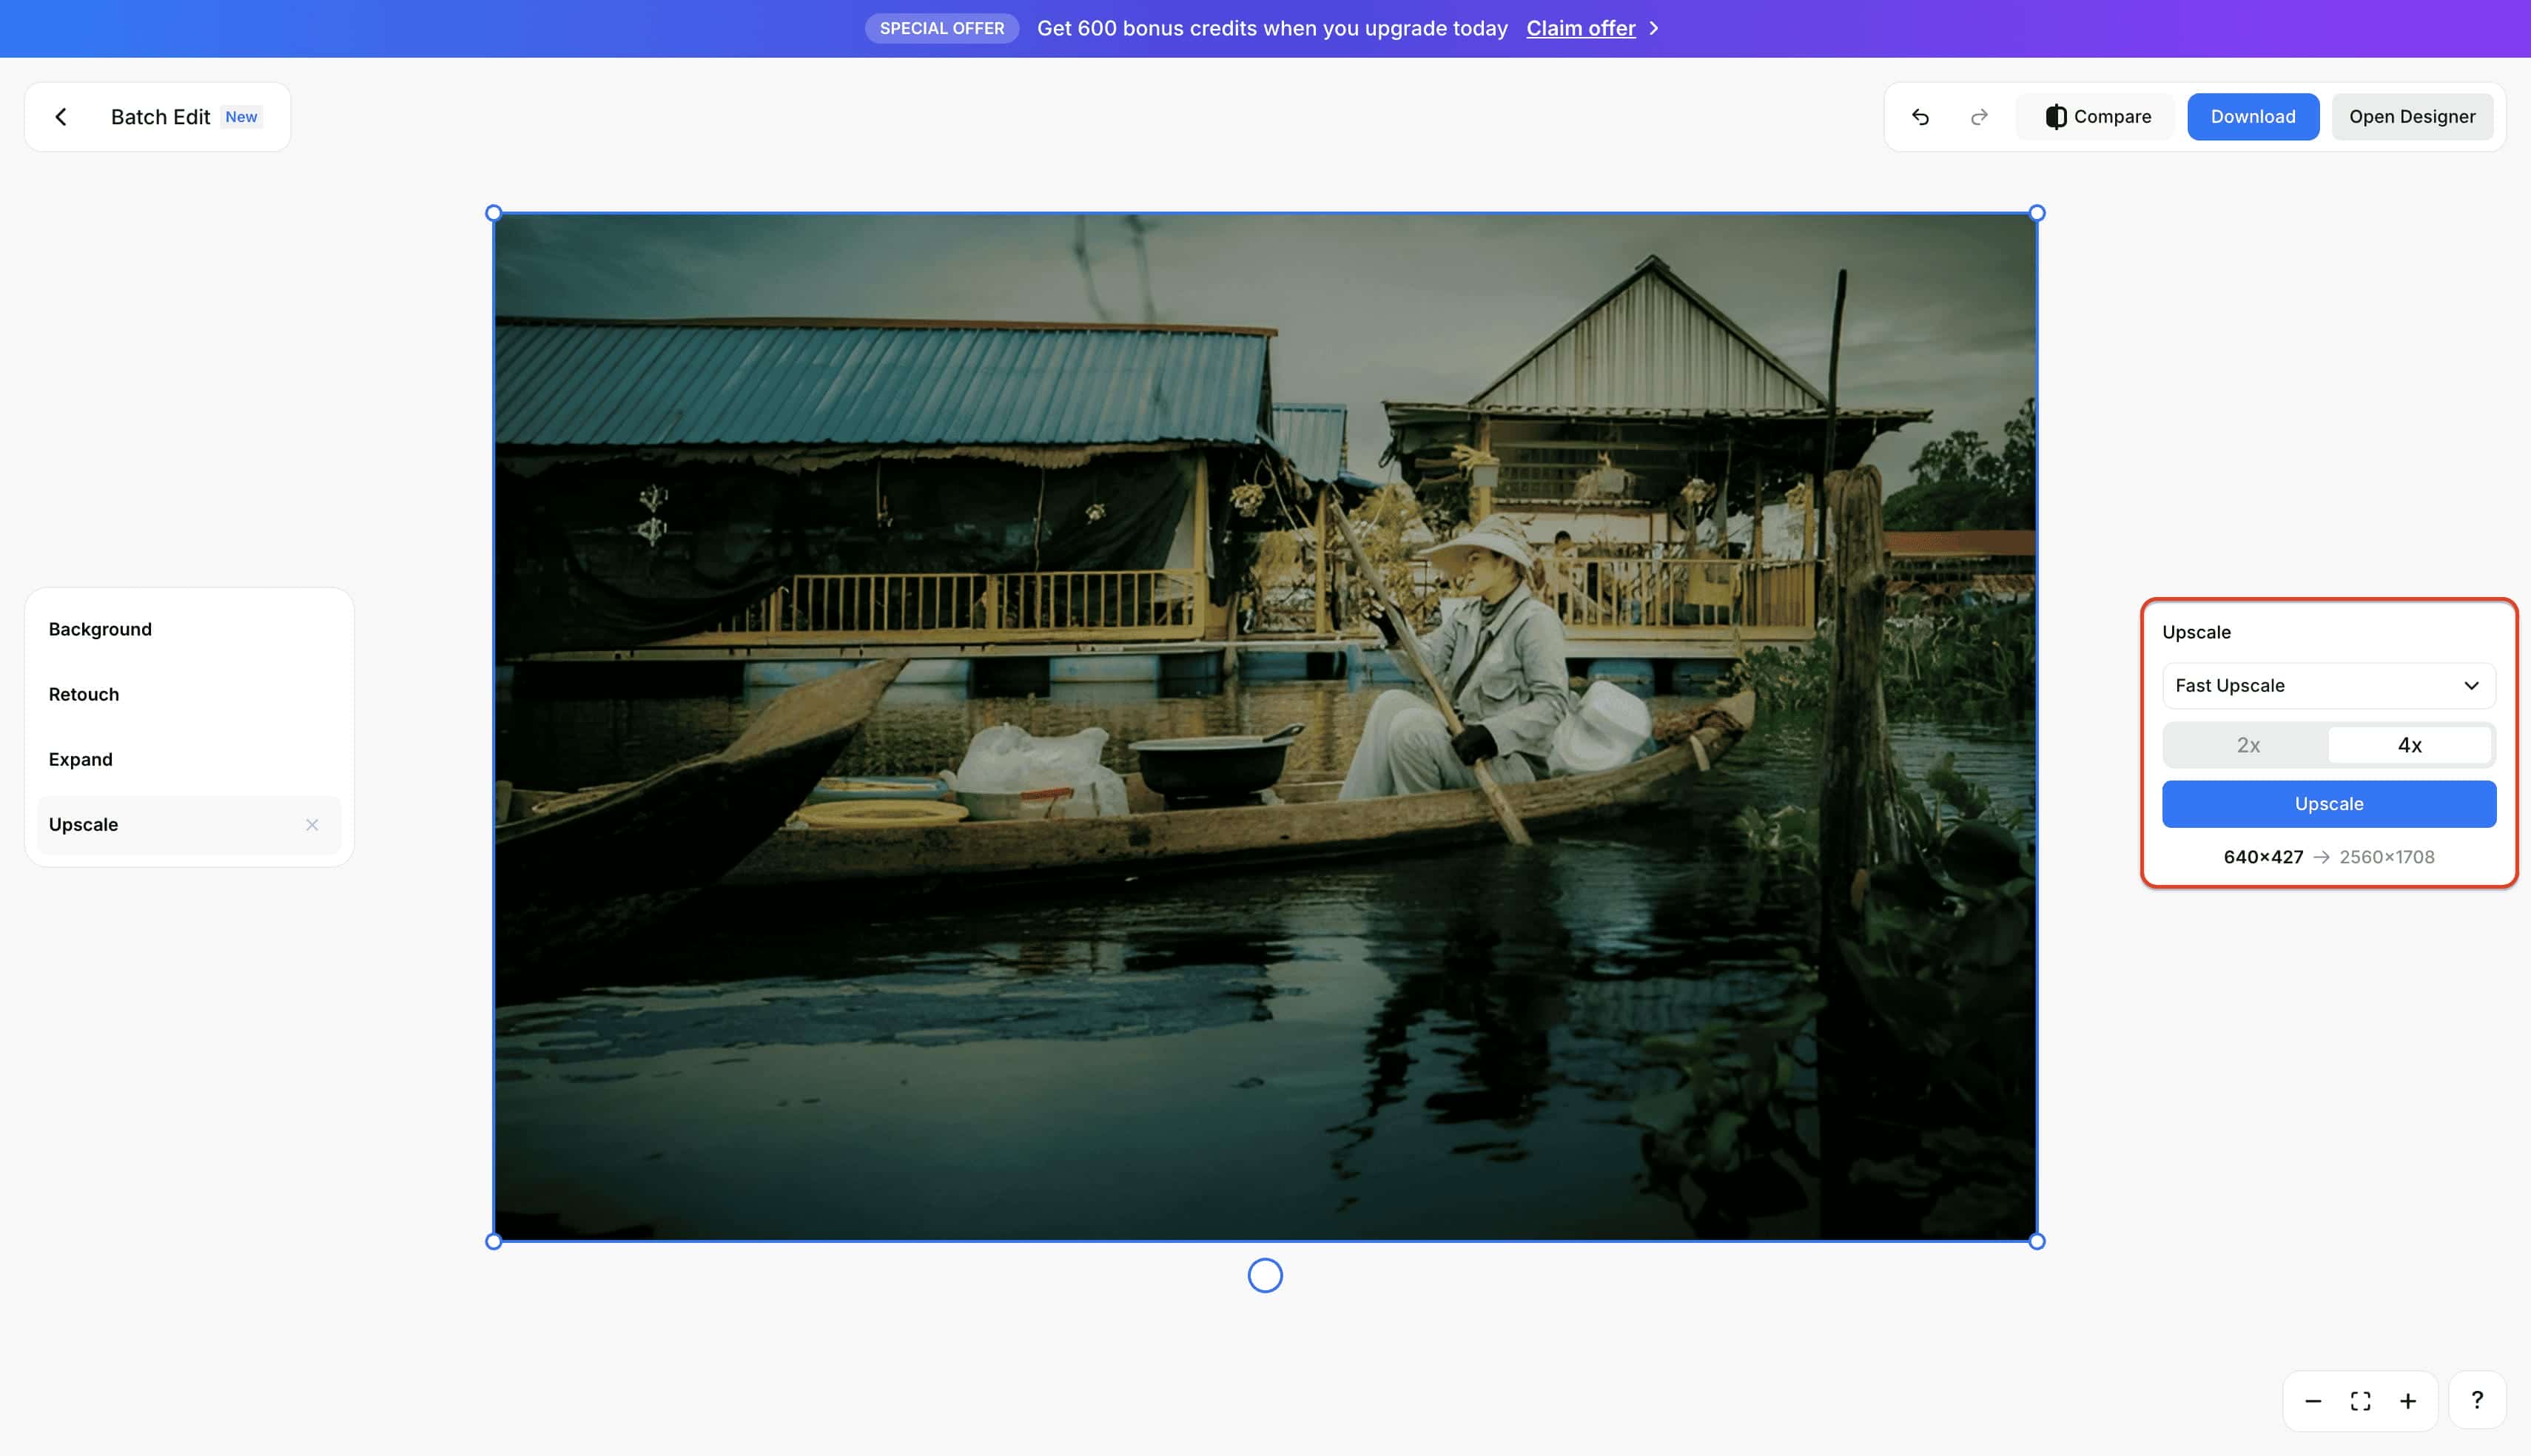Click the SPECIAL OFFER badge

click(x=941, y=28)
